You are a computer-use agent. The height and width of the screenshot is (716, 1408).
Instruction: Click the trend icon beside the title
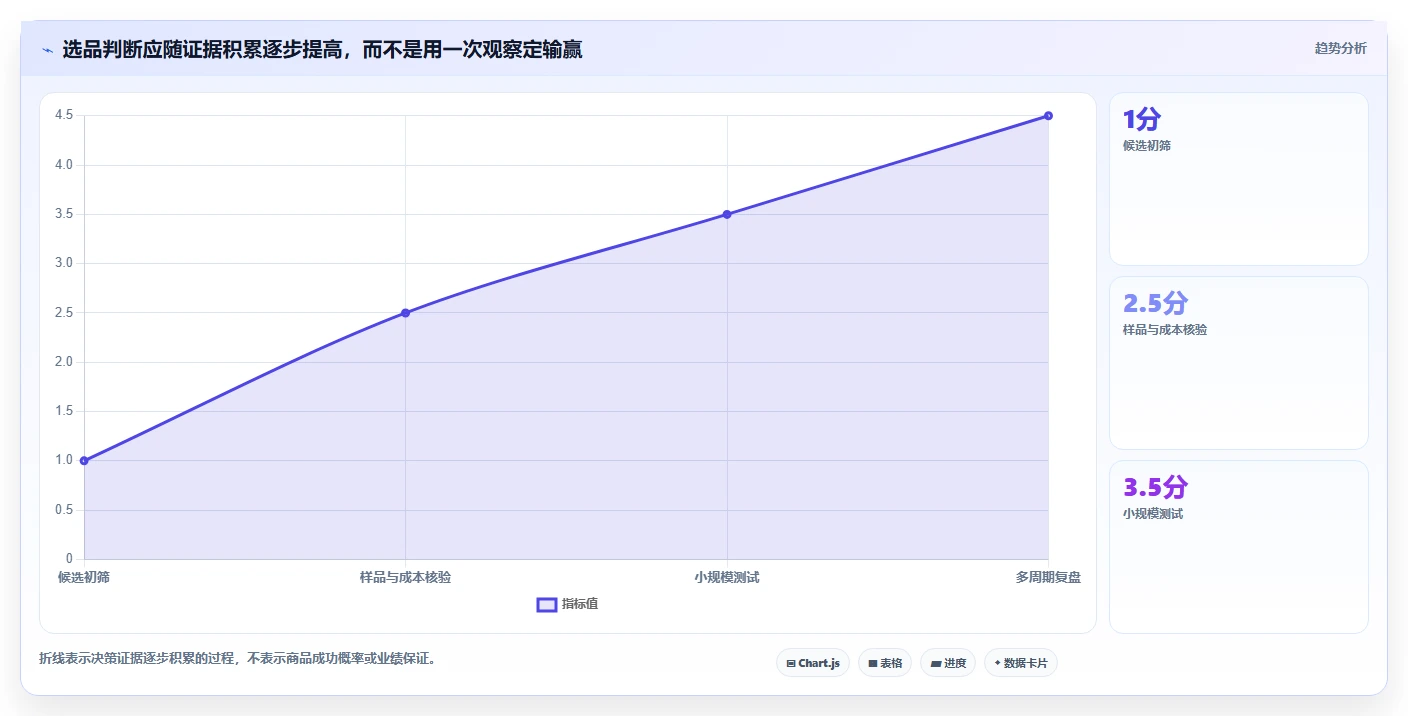click(x=47, y=50)
